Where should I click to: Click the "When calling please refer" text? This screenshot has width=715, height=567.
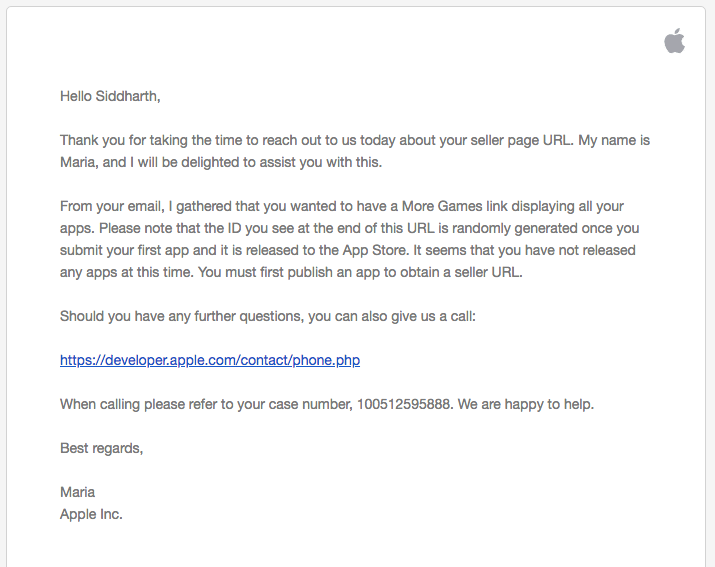[150, 404]
